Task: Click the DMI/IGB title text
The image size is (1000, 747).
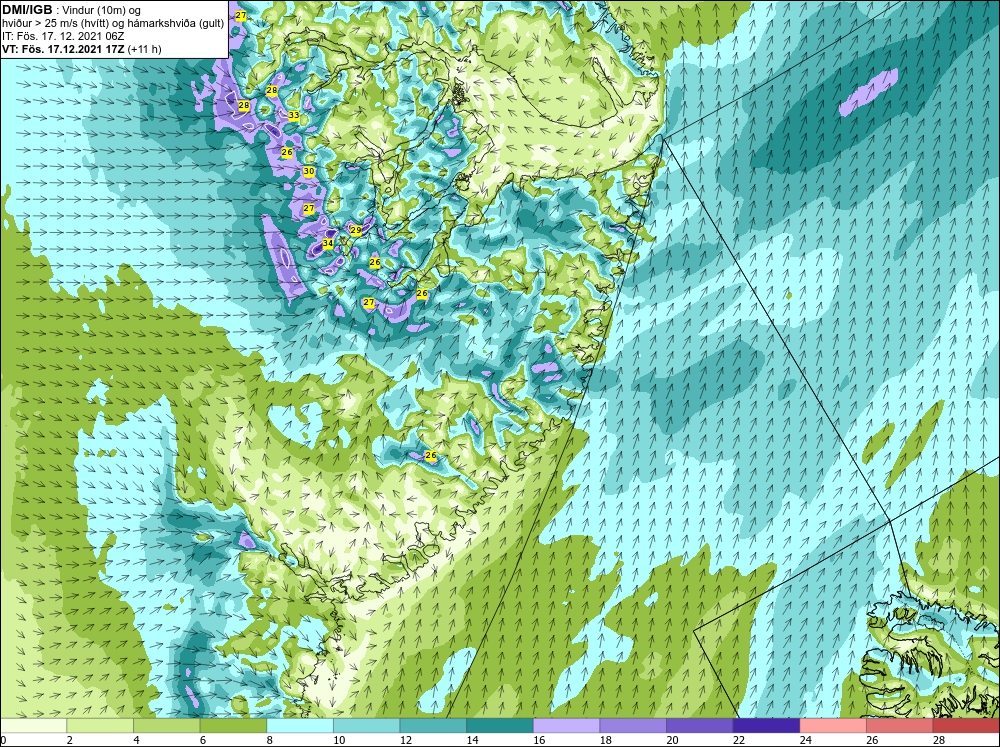Action: 27,10
